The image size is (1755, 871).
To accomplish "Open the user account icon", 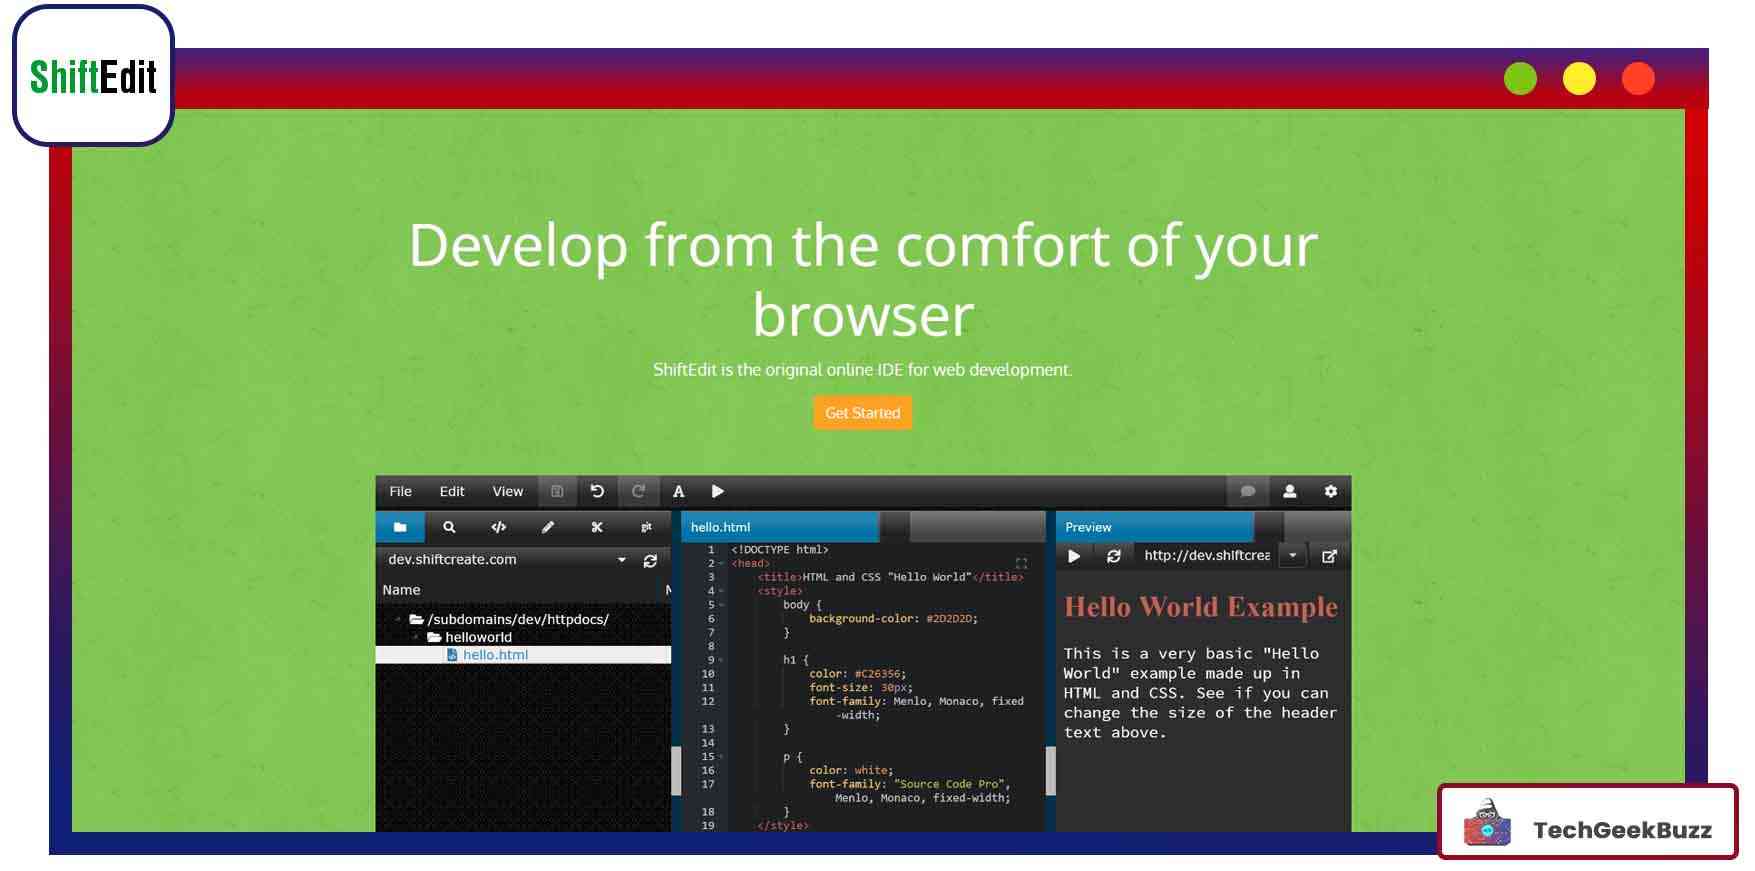I will [x=1289, y=491].
